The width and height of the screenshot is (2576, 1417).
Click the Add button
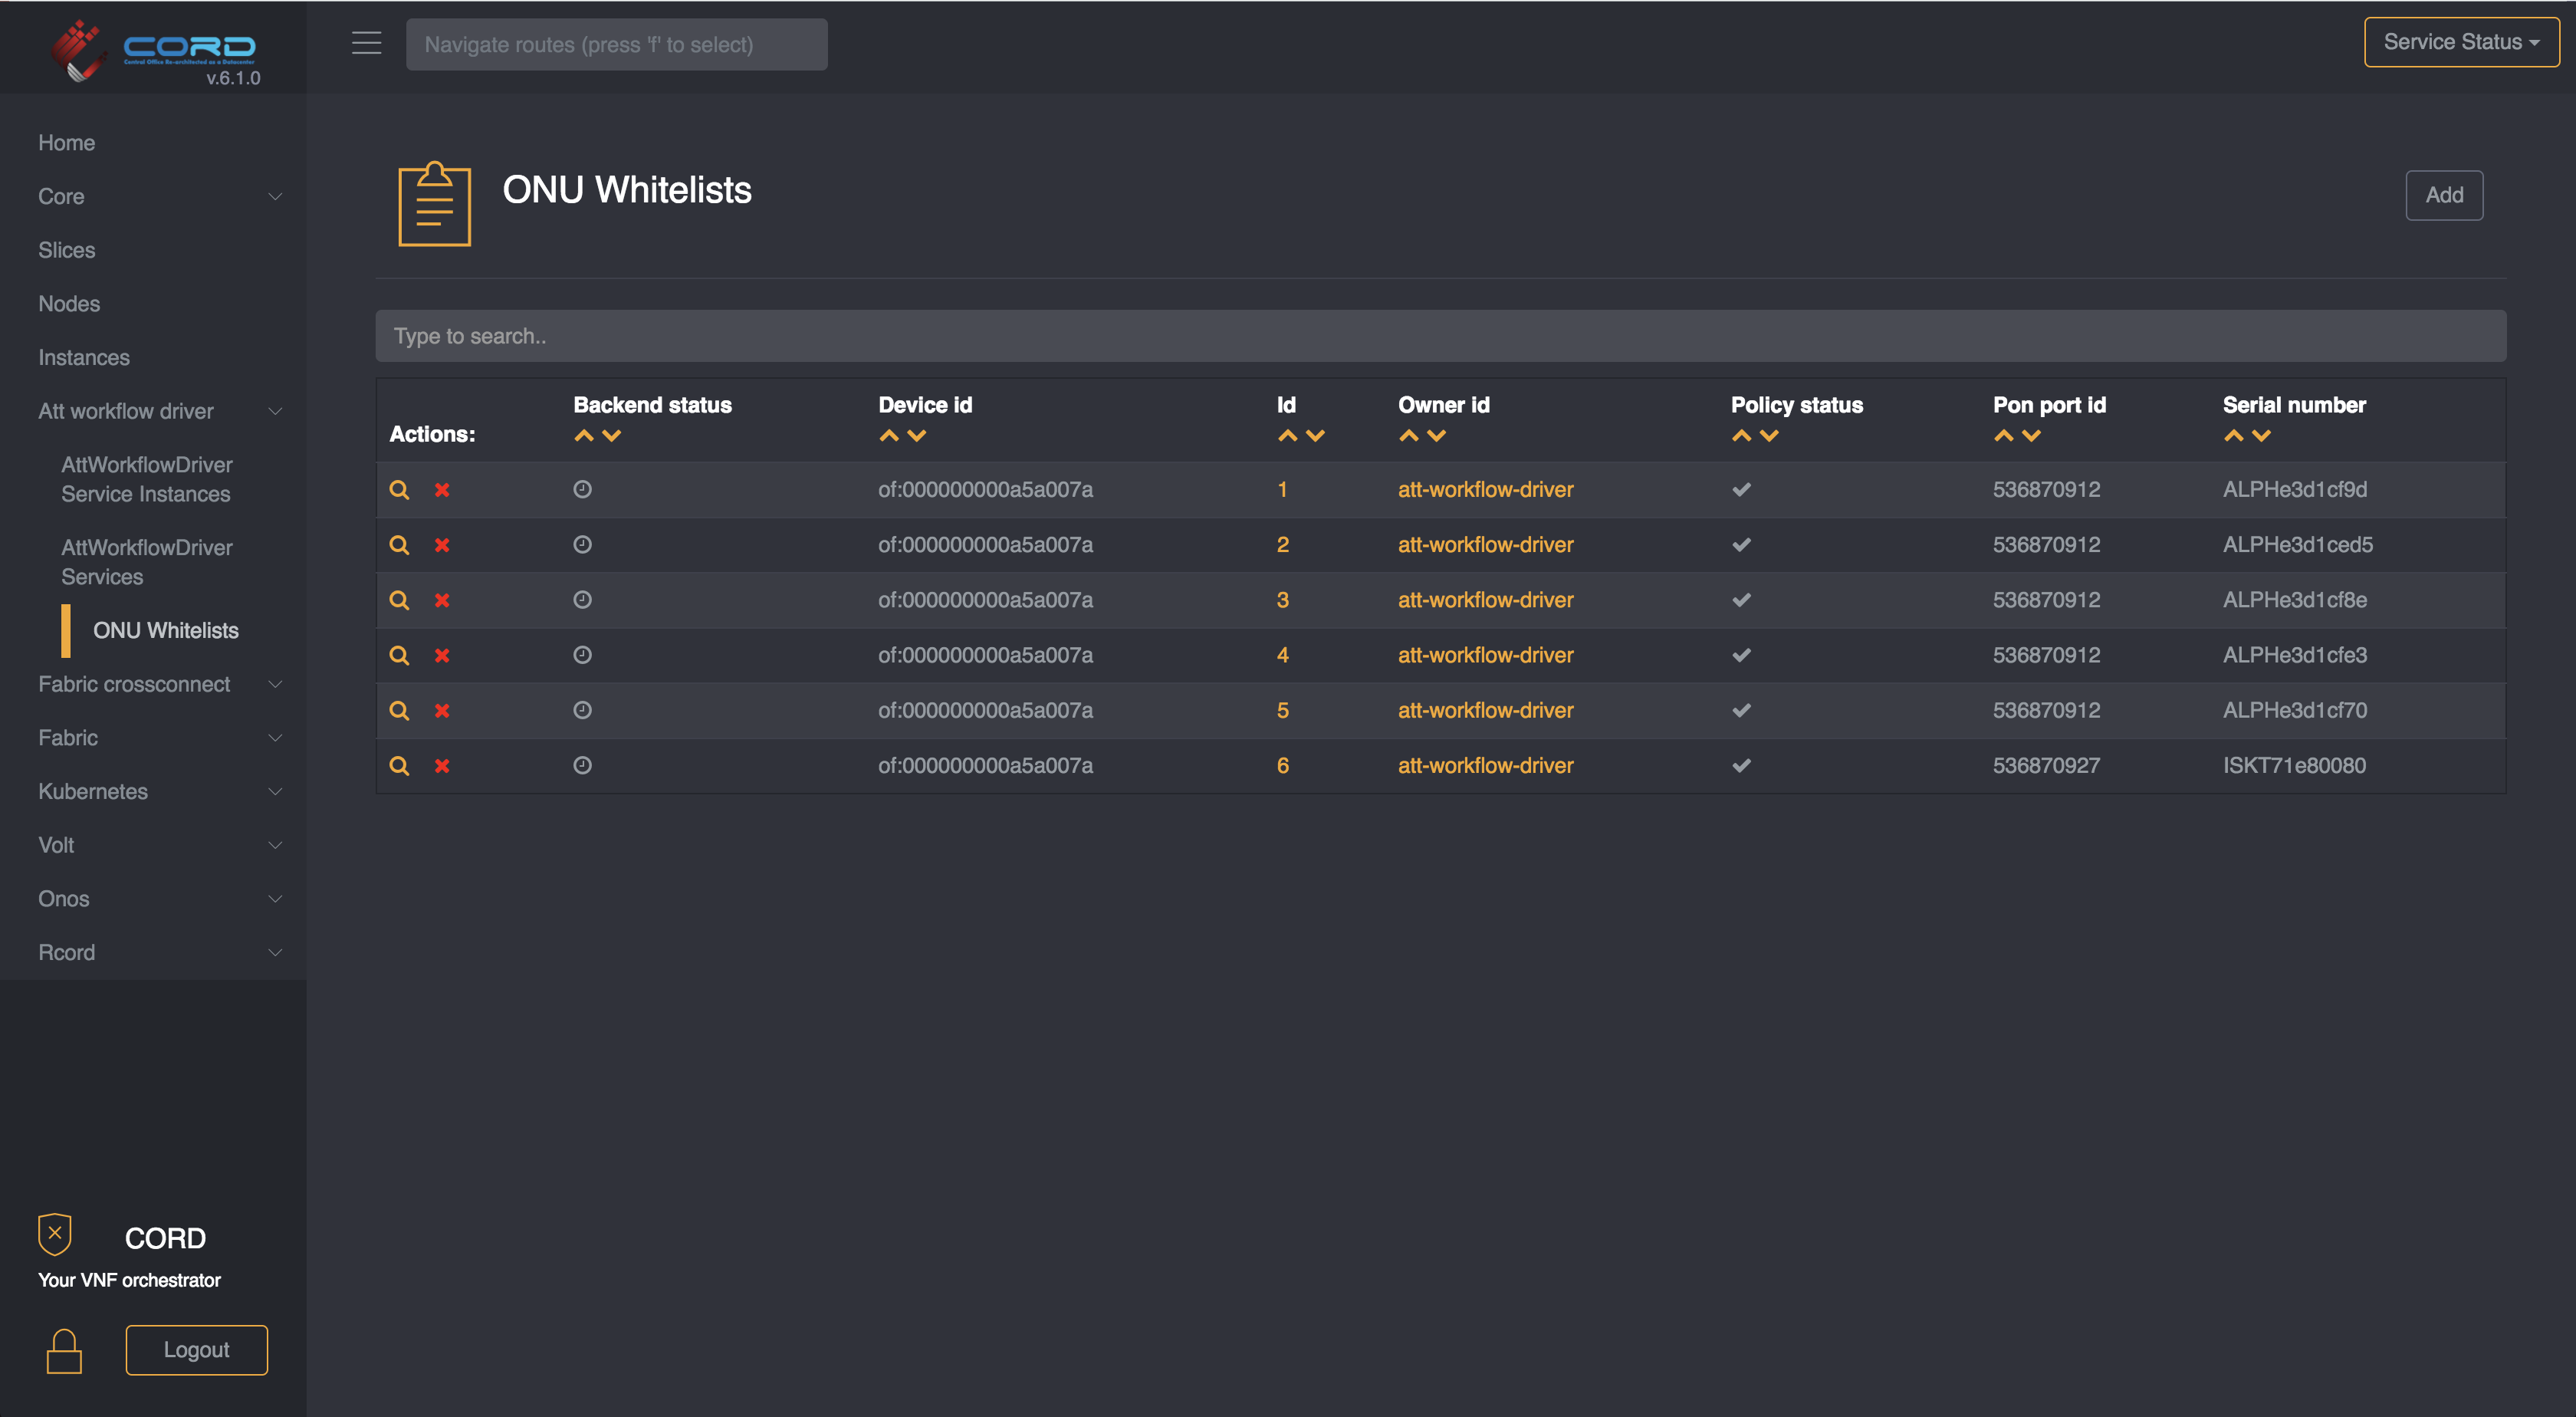(x=2444, y=195)
